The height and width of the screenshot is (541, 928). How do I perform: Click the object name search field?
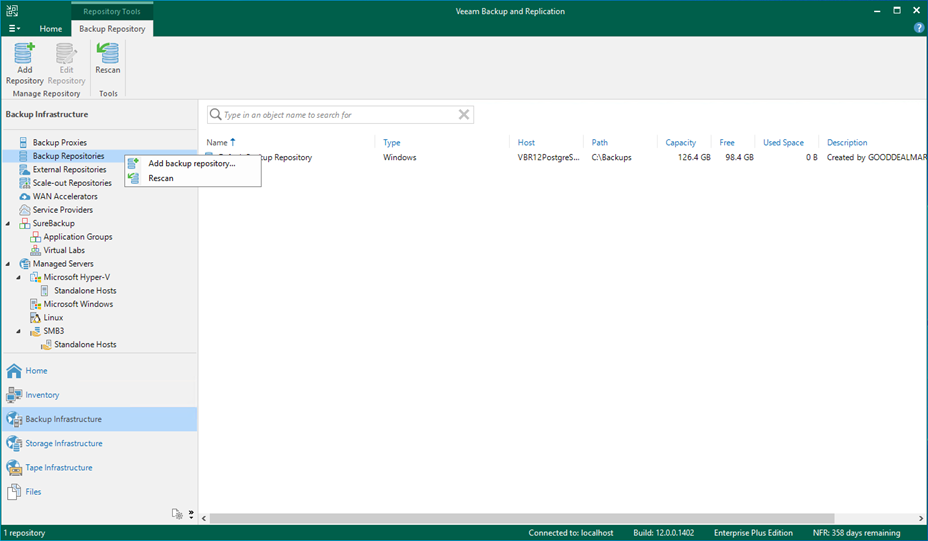coord(340,115)
